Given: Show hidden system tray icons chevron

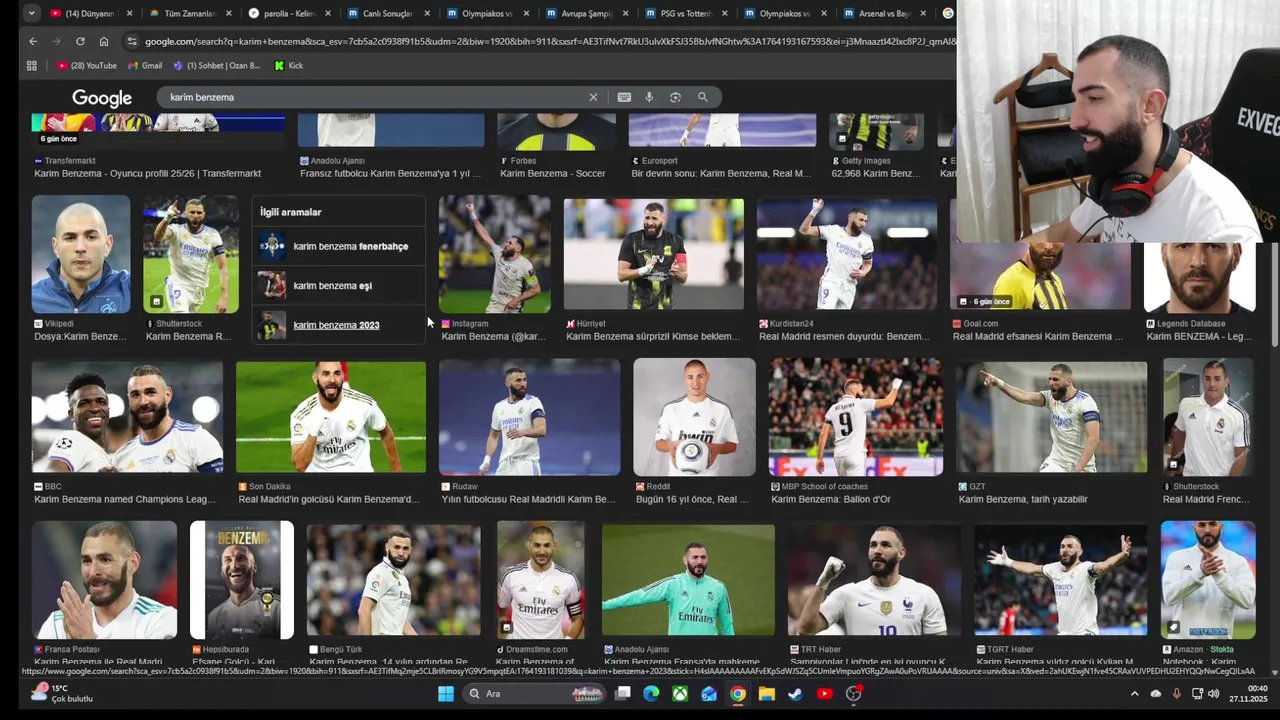Looking at the screenshot, I should [1134, 693].
